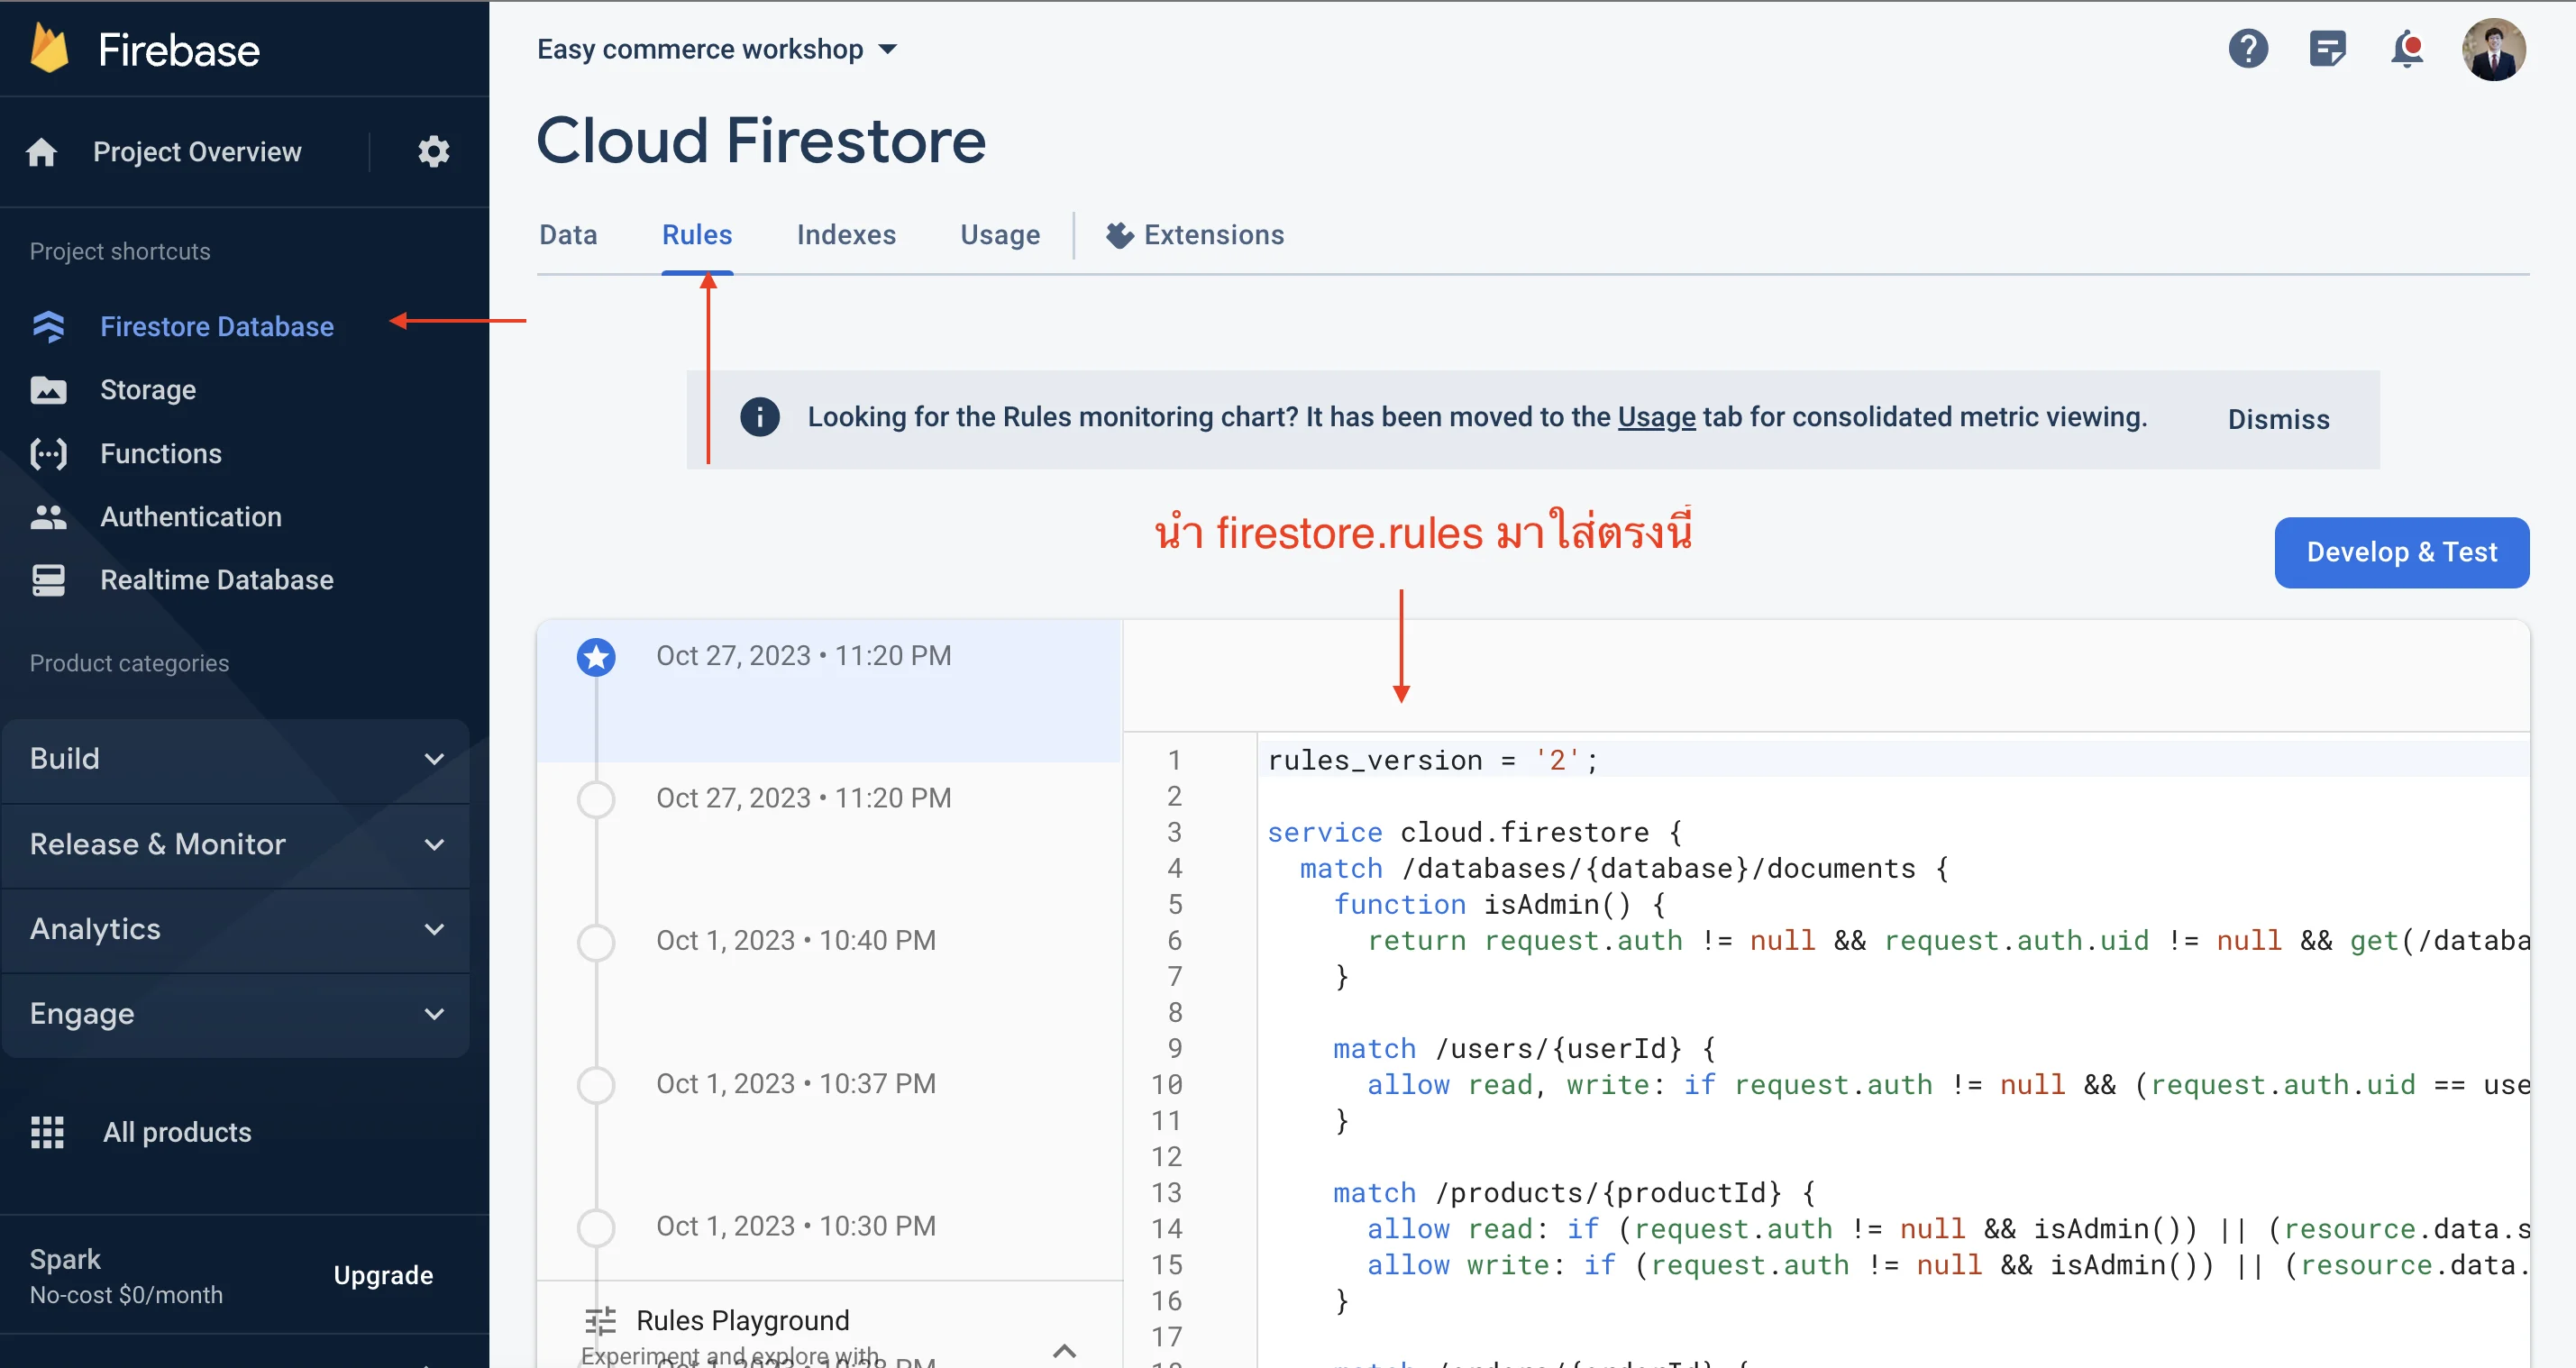Click the info icon in the banner

point(759,417)
